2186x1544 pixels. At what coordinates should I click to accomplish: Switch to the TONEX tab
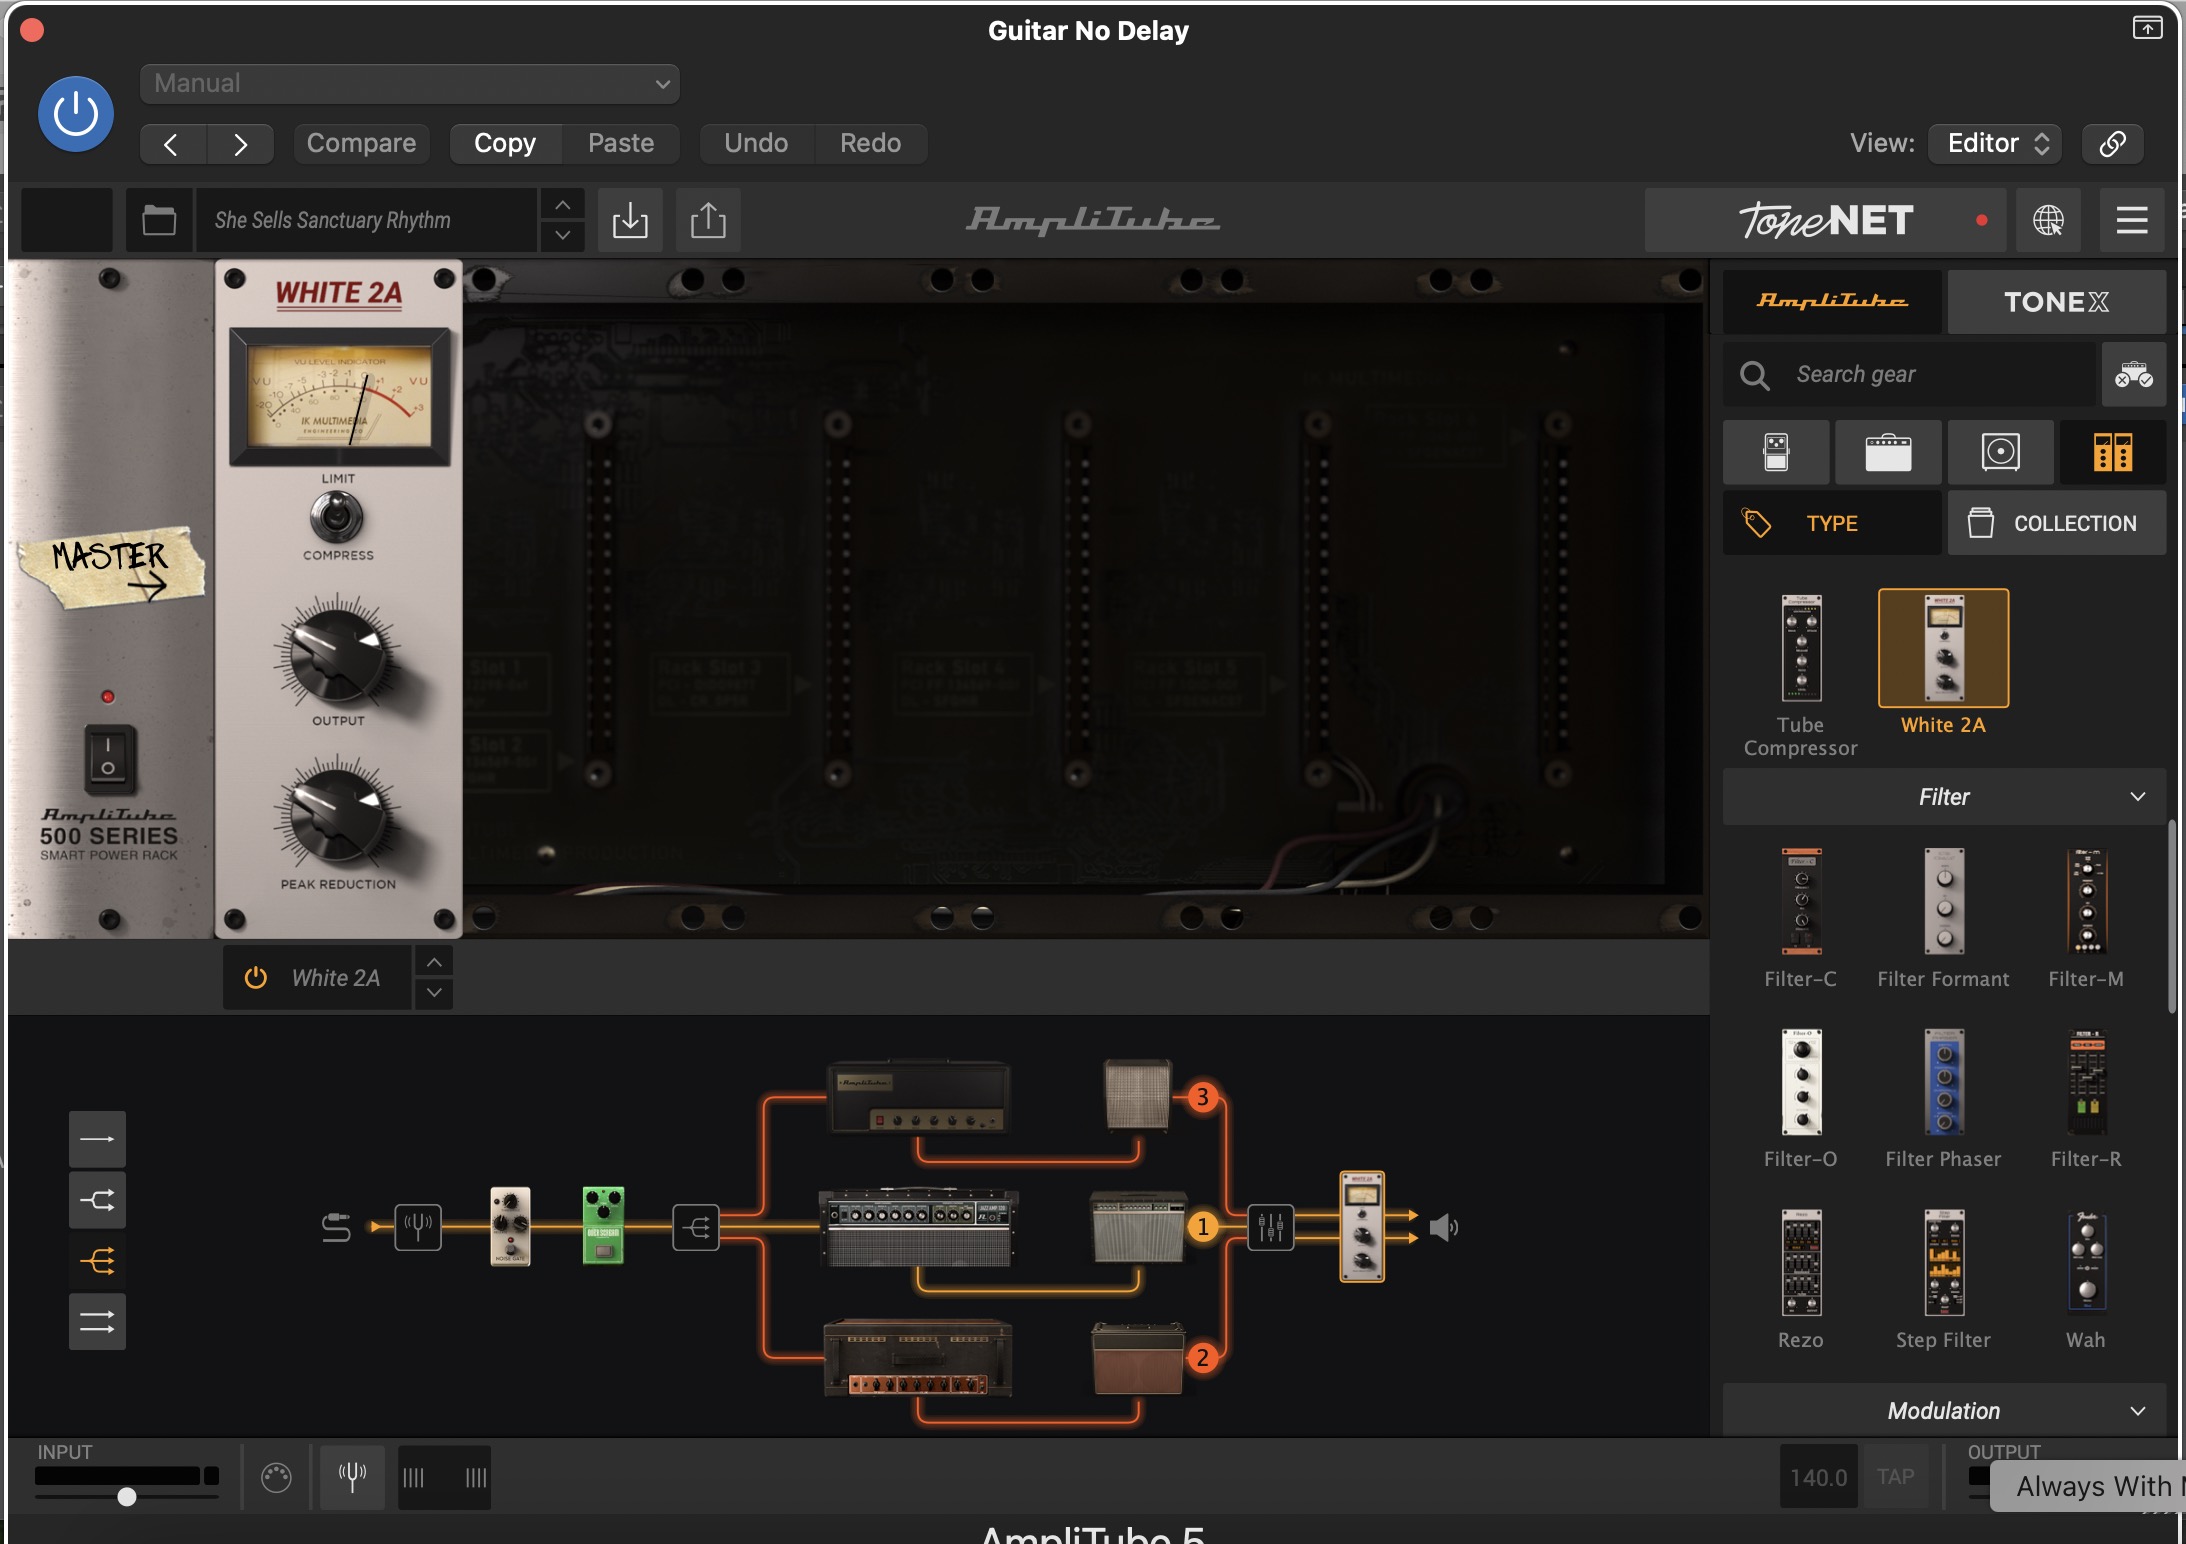click(x=2057, y=301)
